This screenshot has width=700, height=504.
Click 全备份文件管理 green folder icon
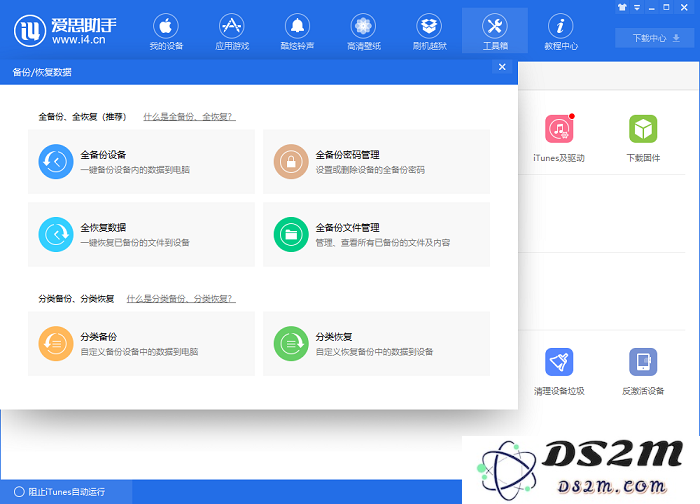pyautogui.click(x=291, y=234)
